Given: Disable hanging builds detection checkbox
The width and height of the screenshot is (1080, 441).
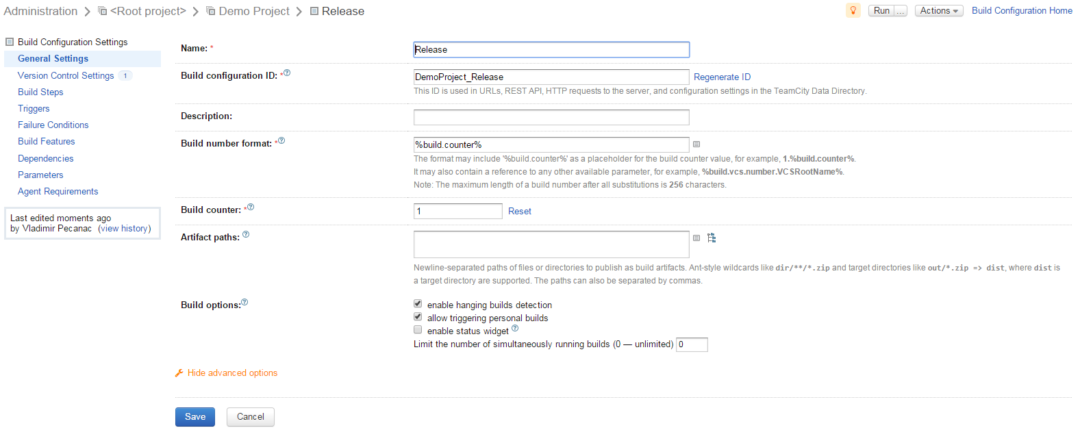Looking at the screenshot, I should click(418, 304).
